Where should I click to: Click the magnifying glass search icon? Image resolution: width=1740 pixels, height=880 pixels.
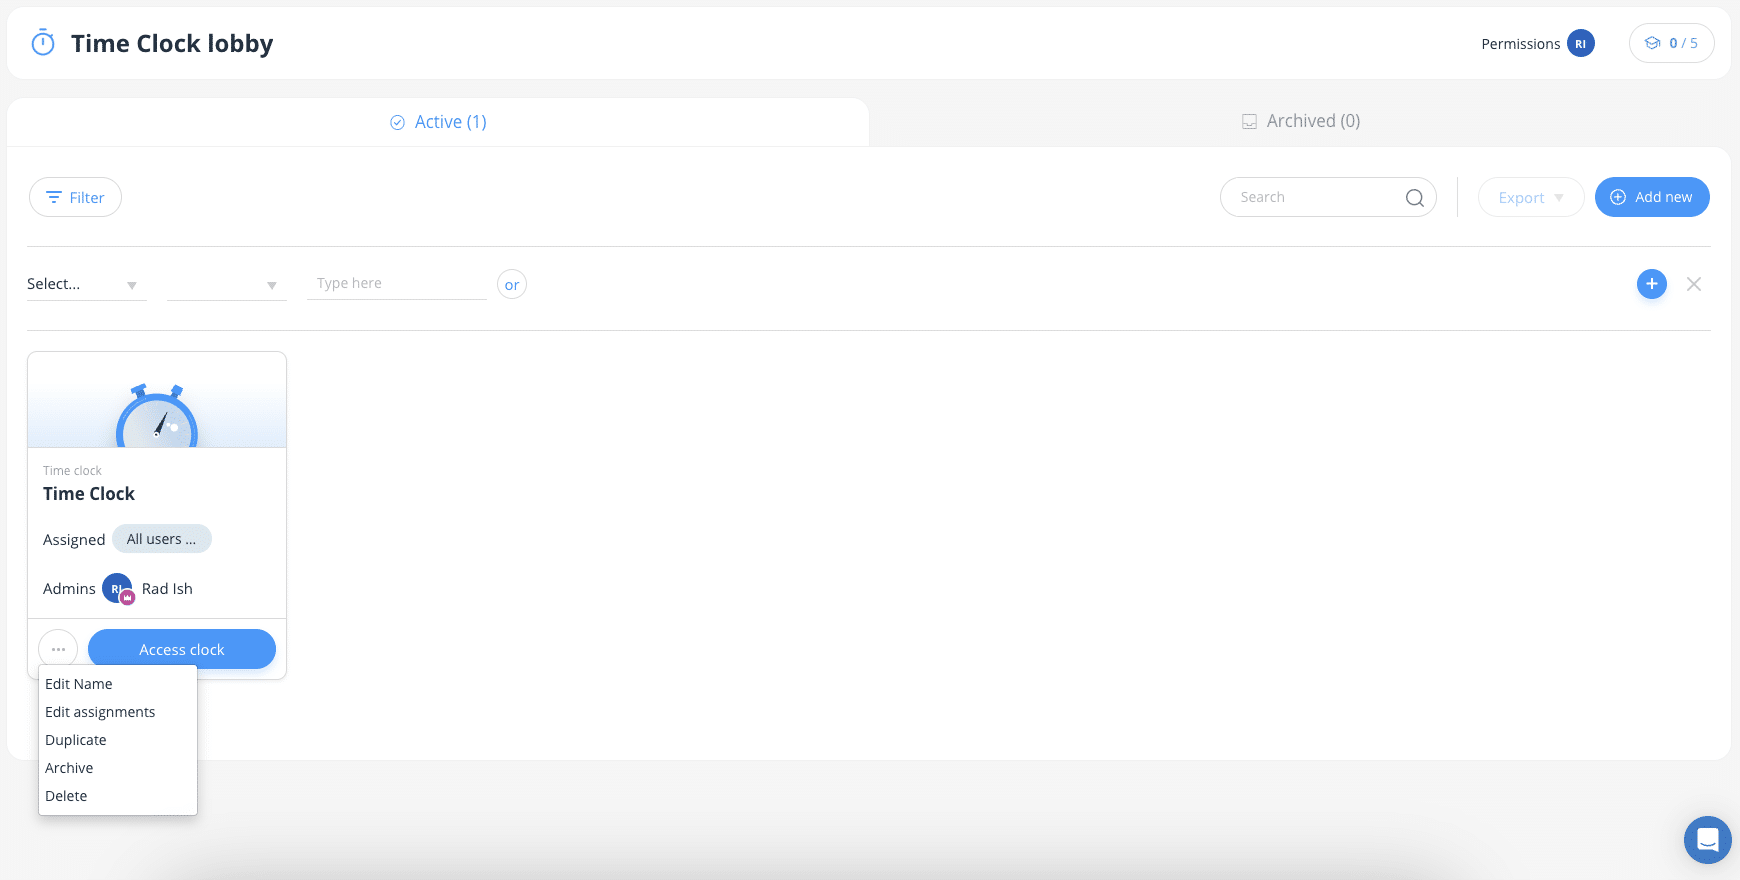click(x=1414, y=198)
